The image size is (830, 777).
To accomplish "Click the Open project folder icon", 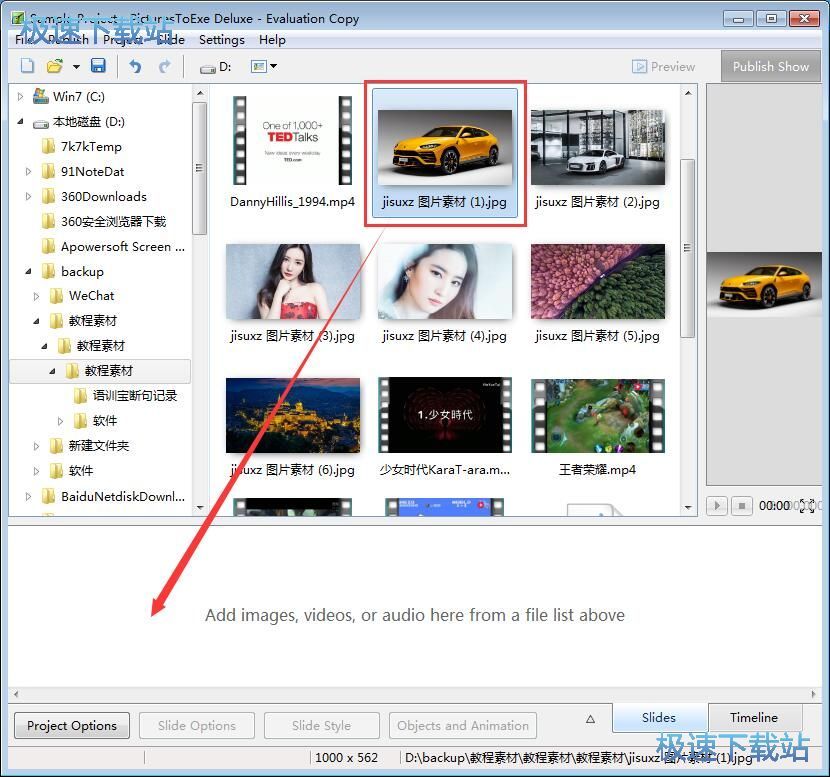I will pyautogui.click(x=55, y=66).
